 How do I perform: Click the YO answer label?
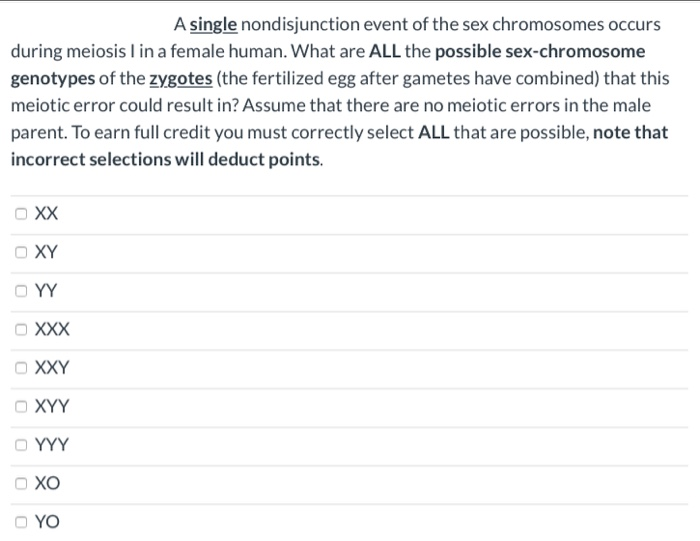tap(47, 522)
